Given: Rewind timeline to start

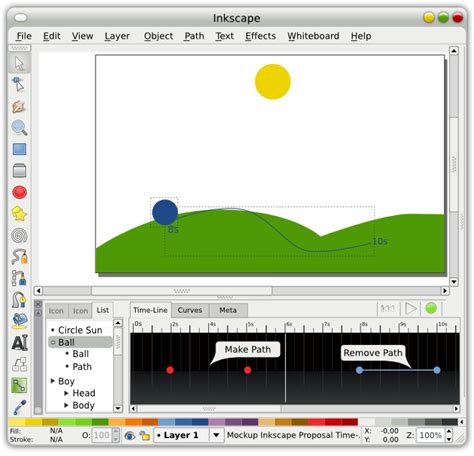Looking at the screenshot, I should (388, 309).
